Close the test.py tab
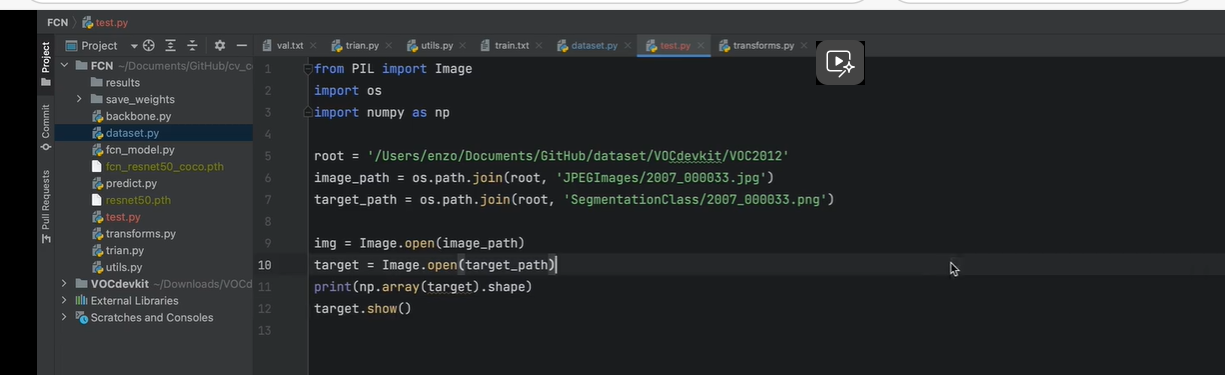 click(700, 46)
